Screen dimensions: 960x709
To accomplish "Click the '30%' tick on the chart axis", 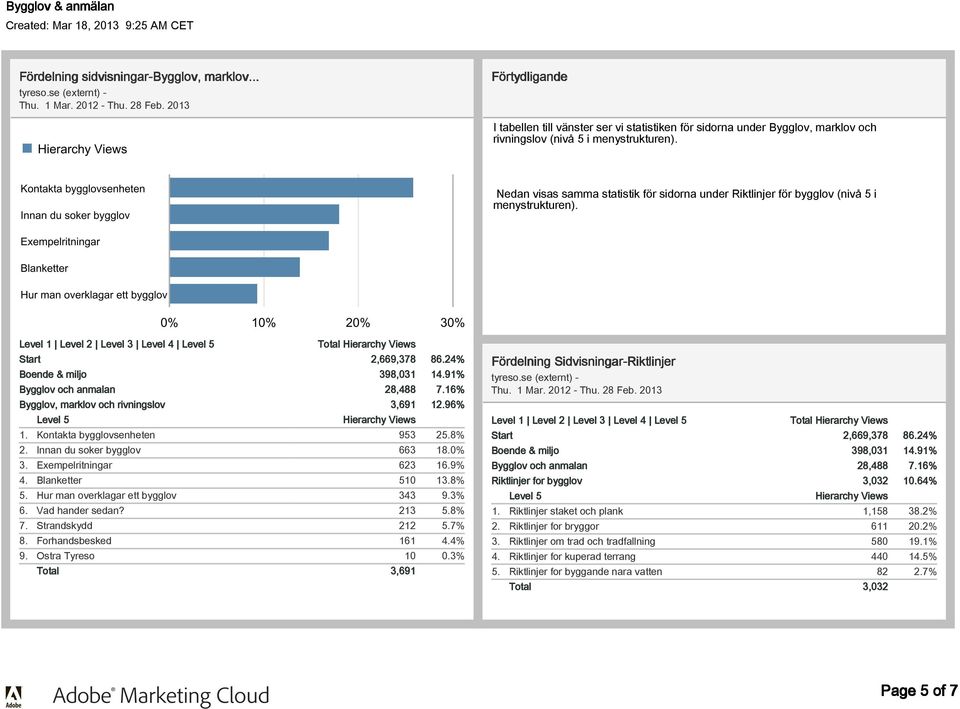I will point(452,323).
